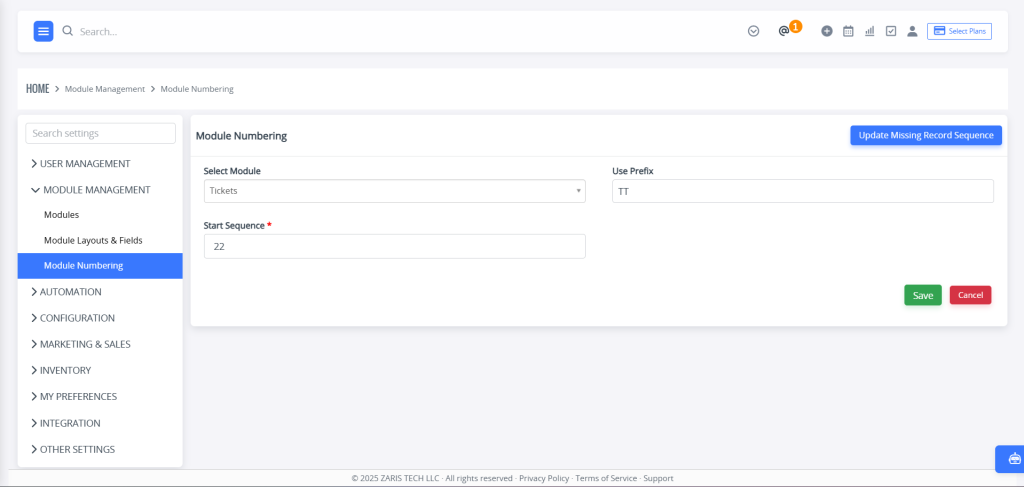Click the green Save button
The height and width of the screenshot is (487, 1024).
point(923,295)
